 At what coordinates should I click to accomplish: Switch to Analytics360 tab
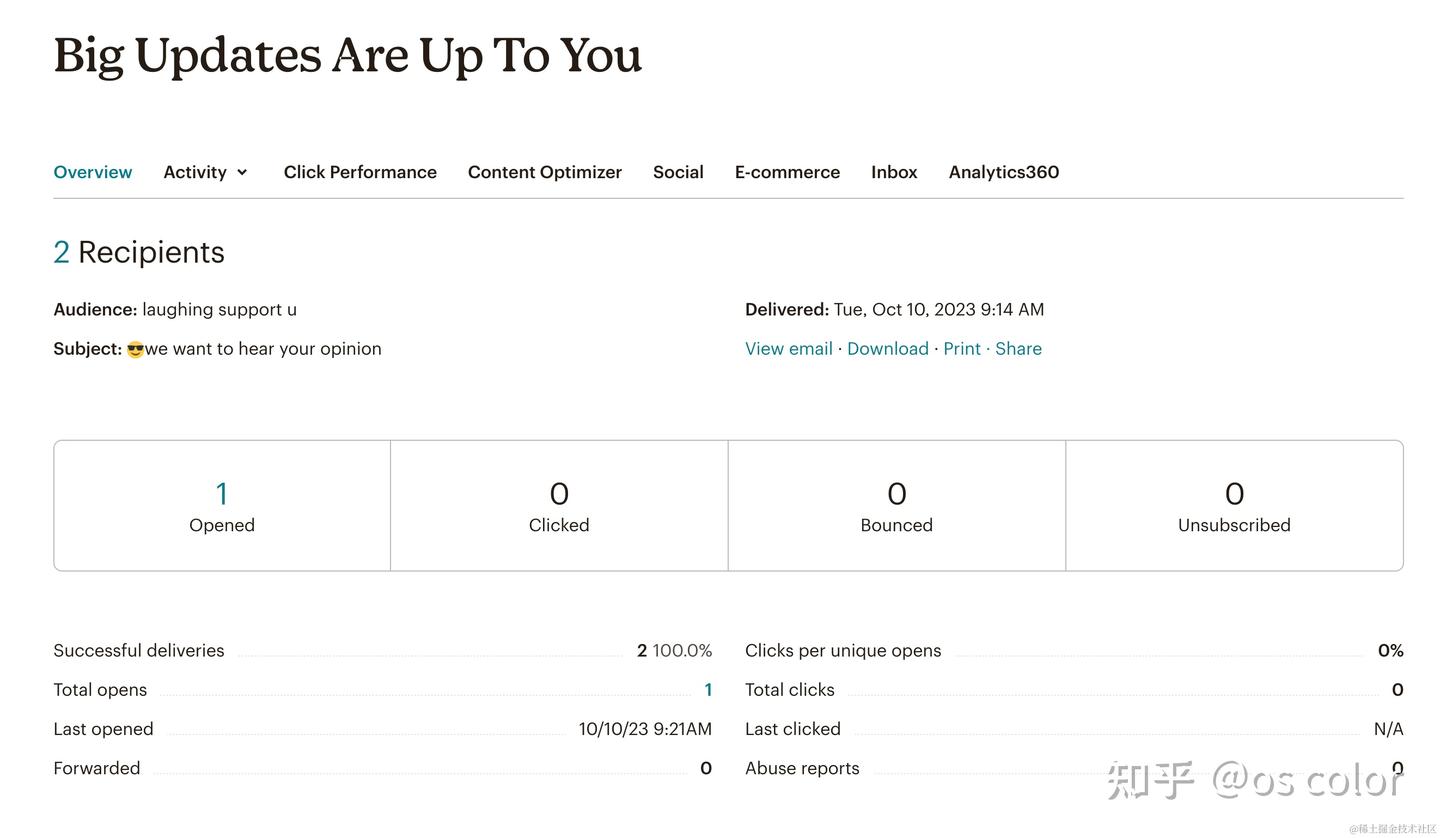tap(1003, 172)
